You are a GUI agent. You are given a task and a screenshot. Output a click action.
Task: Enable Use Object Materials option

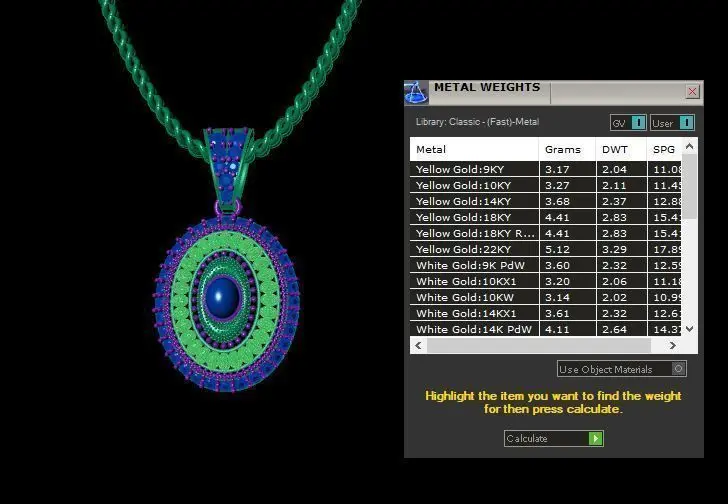678,369
